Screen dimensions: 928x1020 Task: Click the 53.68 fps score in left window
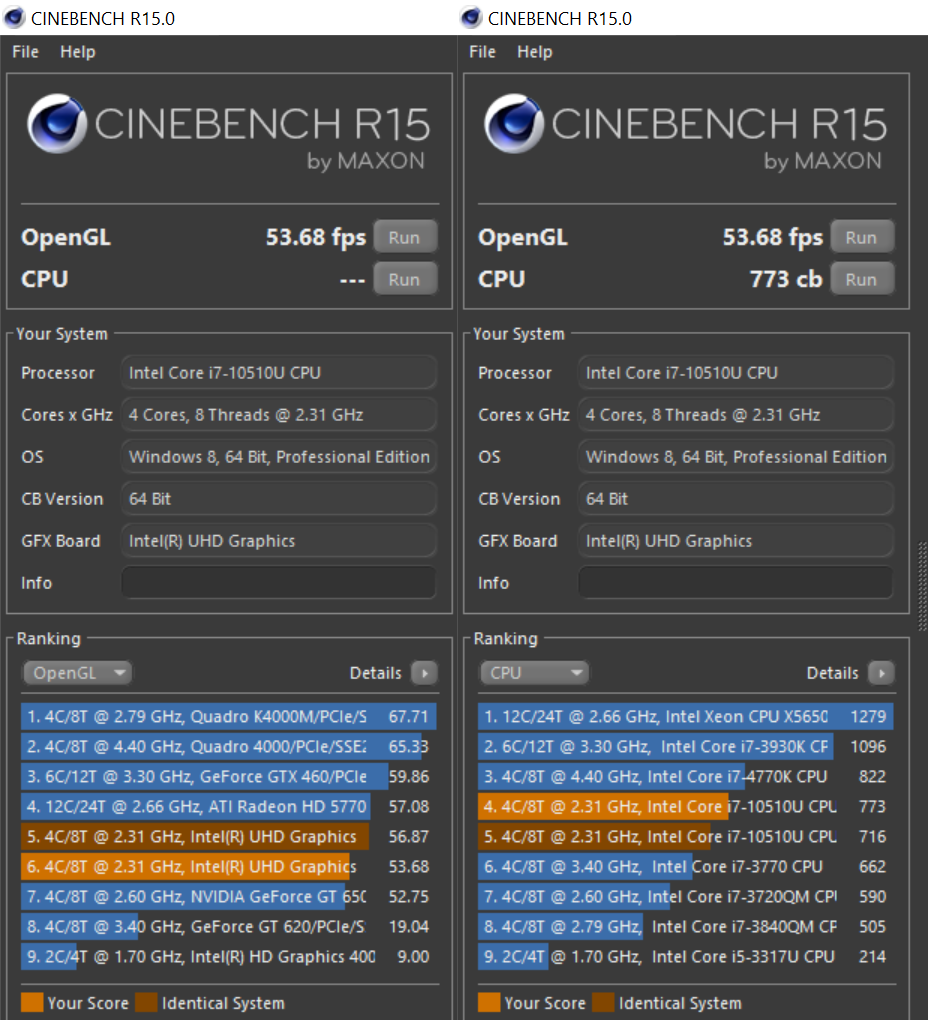pyautogui.click(x=316, y=237)
